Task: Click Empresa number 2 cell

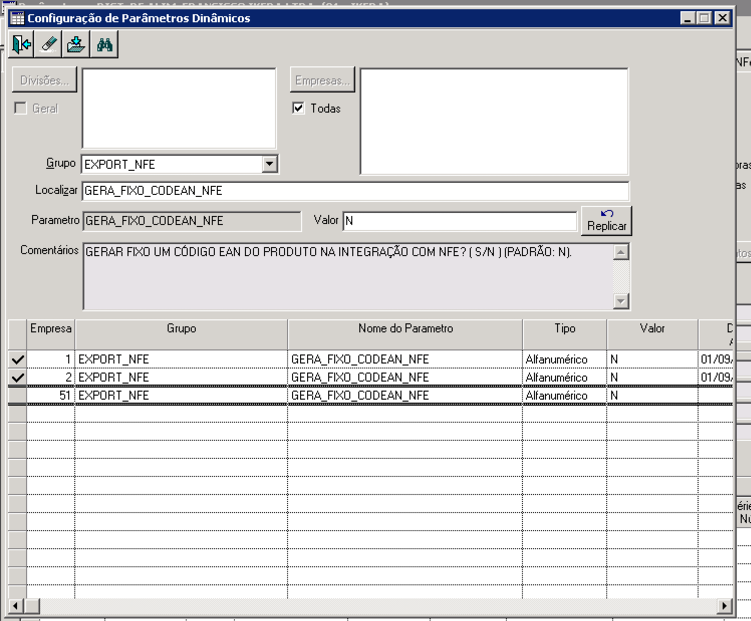Action: tap(51, 377)
